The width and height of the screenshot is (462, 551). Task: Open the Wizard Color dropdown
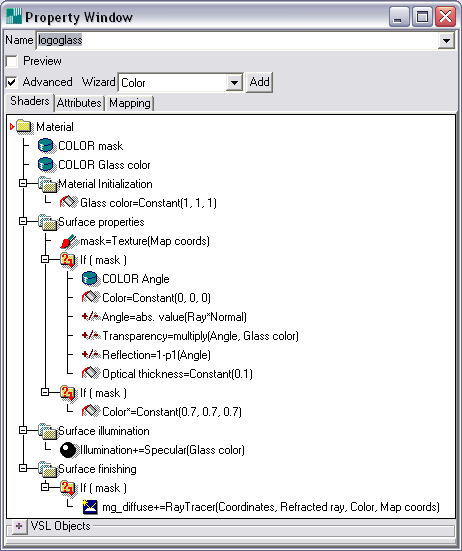pyautogui.click(x=234, y=83)
